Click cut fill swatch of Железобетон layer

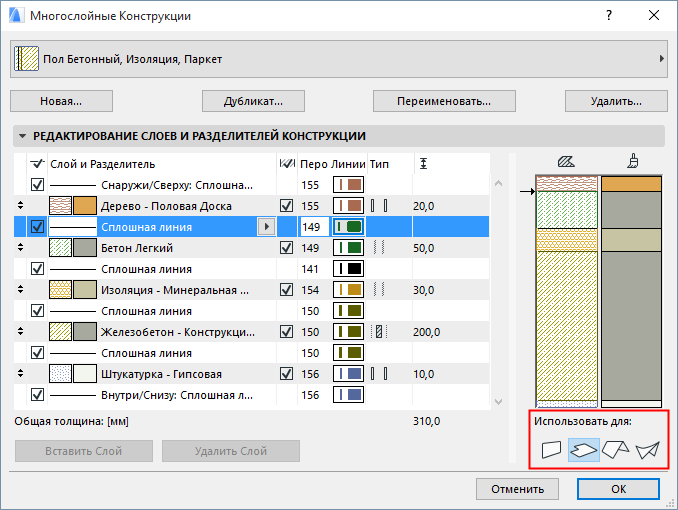point(60,332)
